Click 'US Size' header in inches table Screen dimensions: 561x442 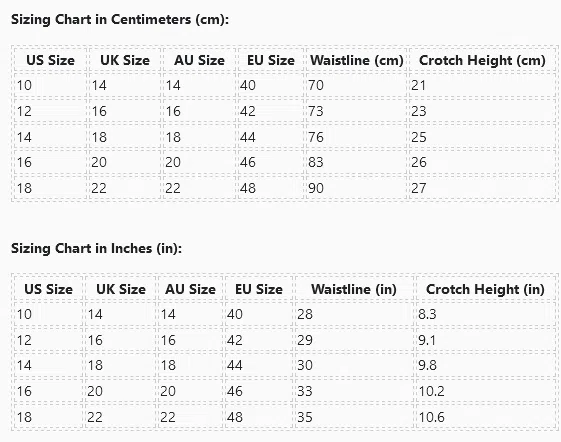click(49, 289)
